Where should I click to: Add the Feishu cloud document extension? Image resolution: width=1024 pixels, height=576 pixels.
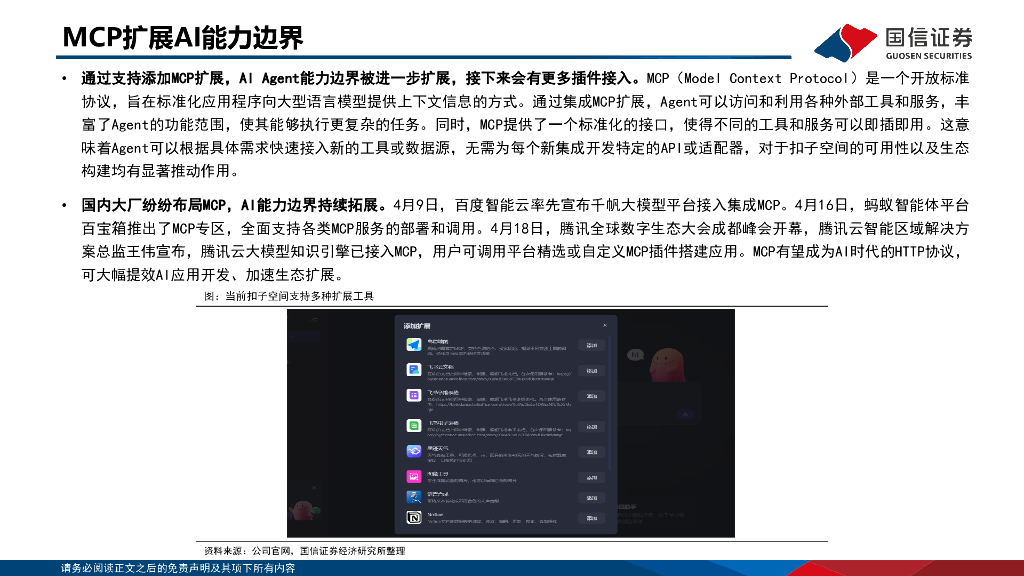(x=592, y=371)
